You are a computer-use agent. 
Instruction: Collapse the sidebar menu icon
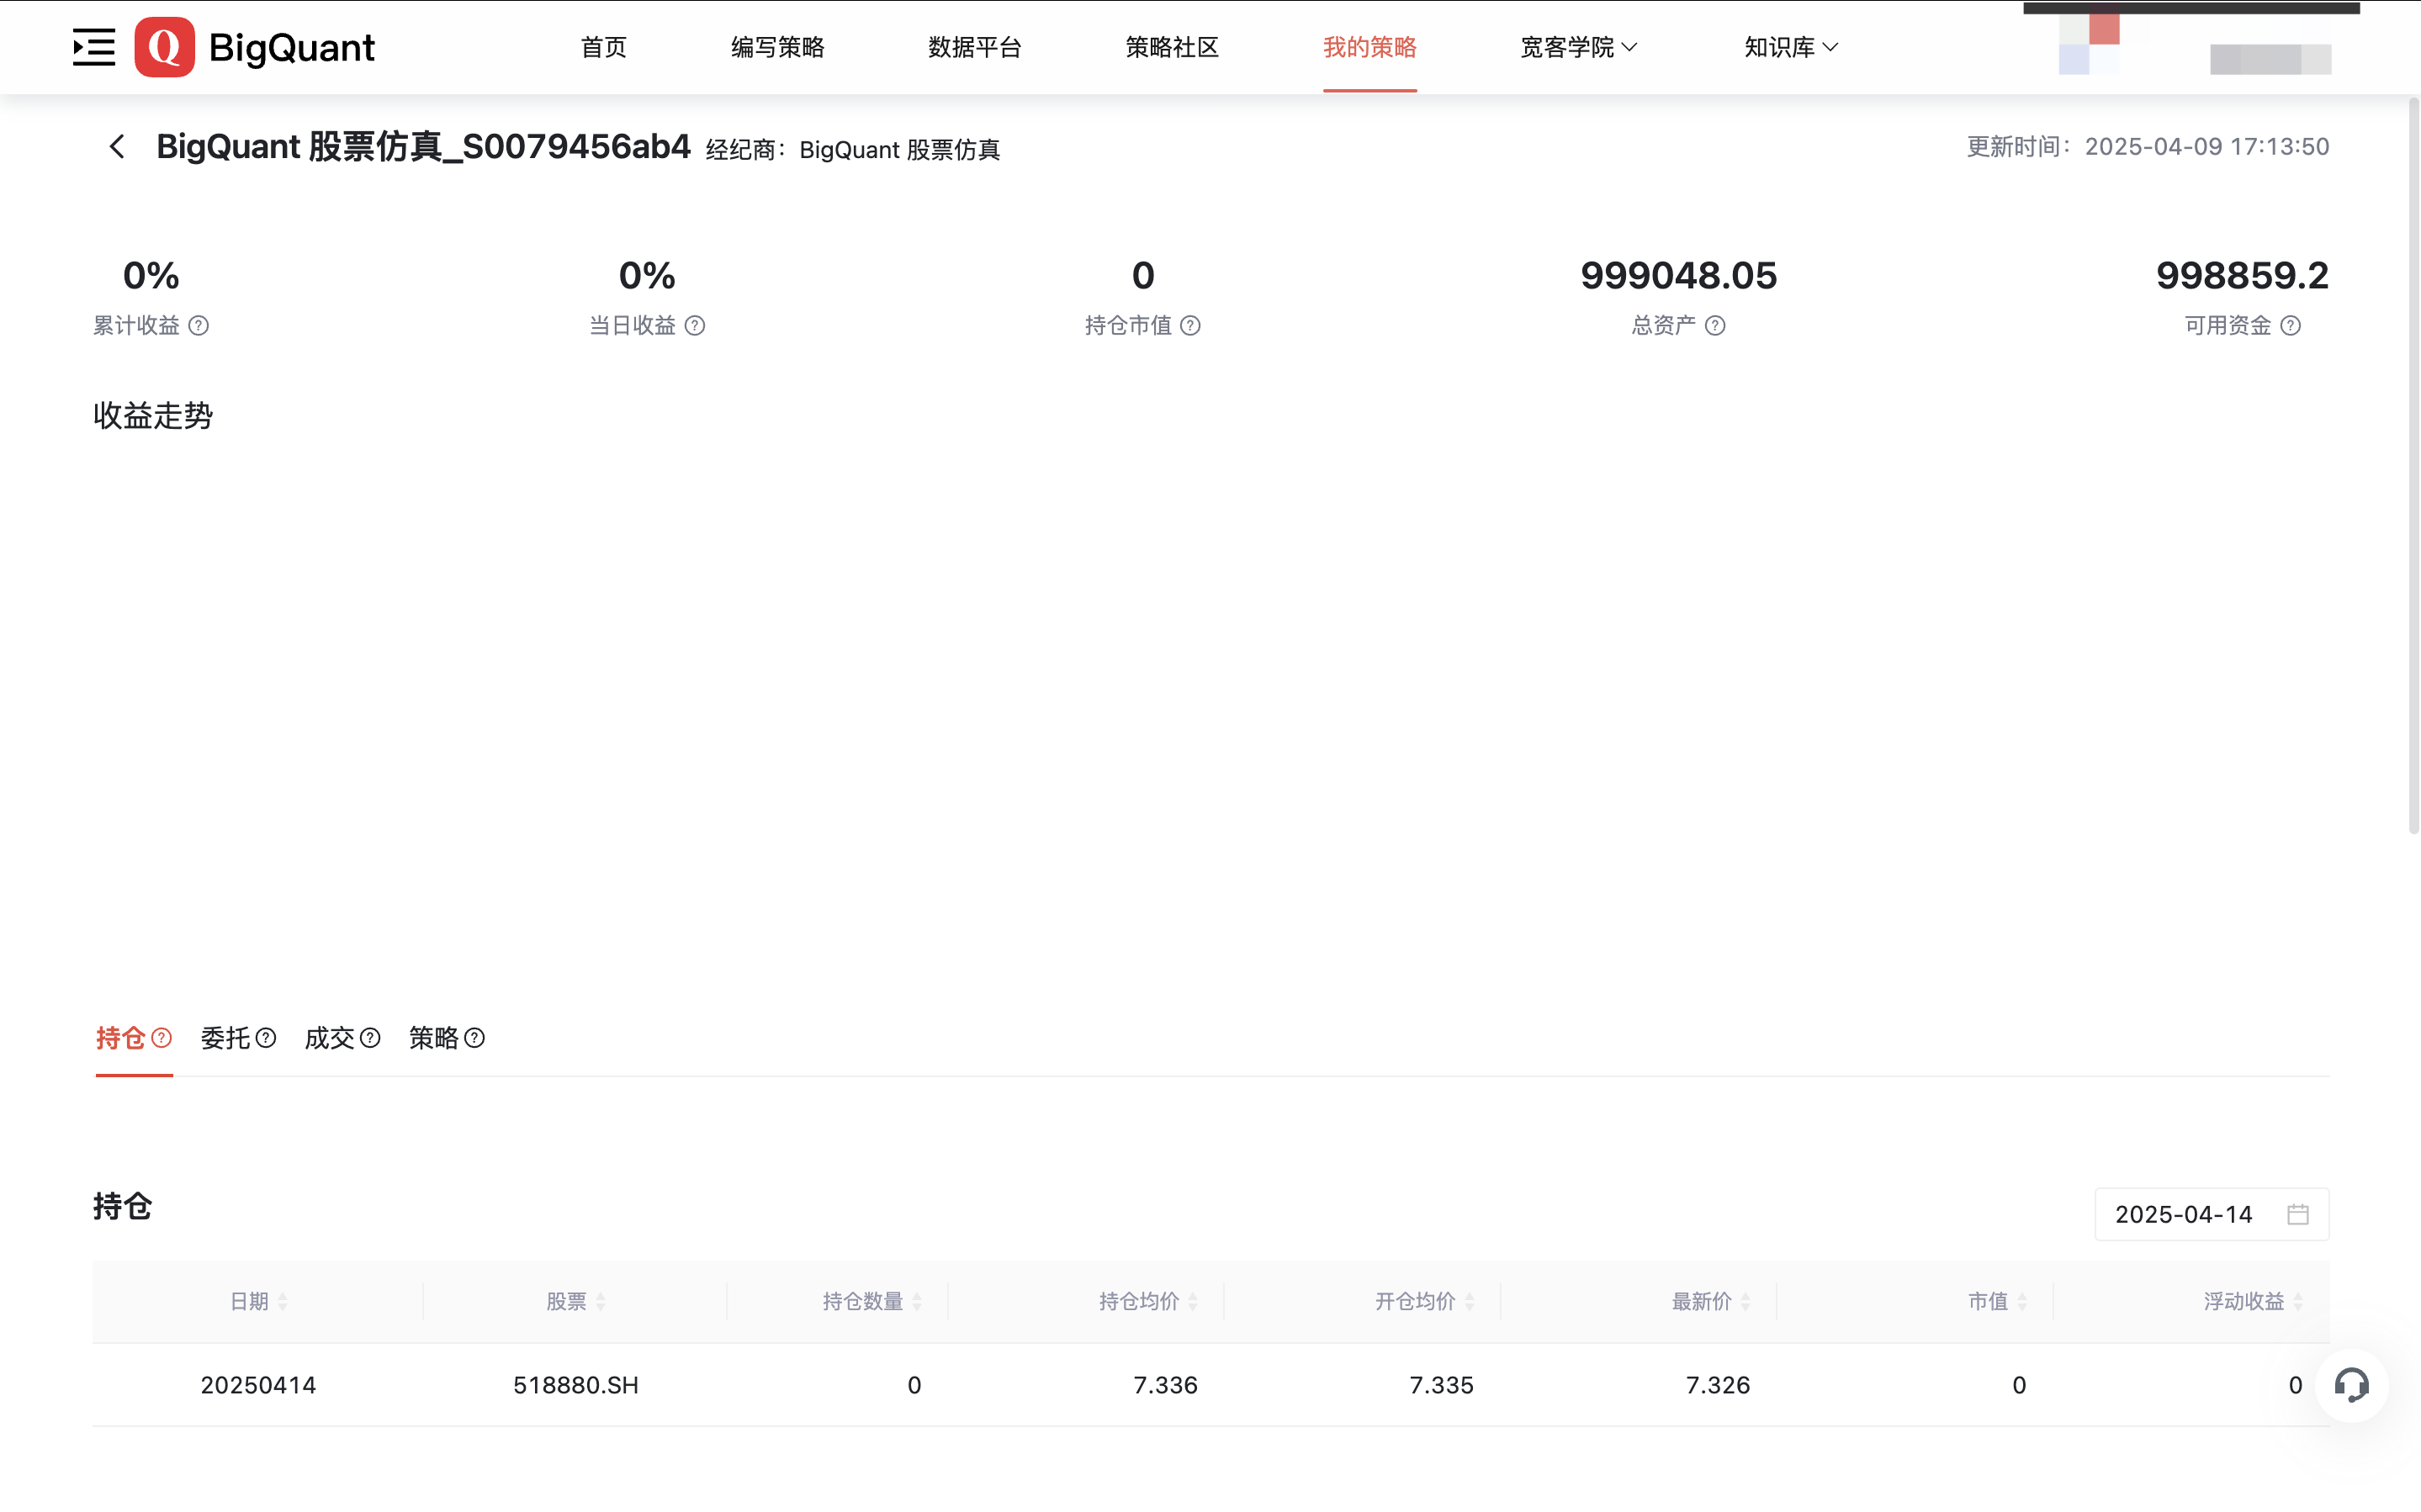(x=94, y=47)
